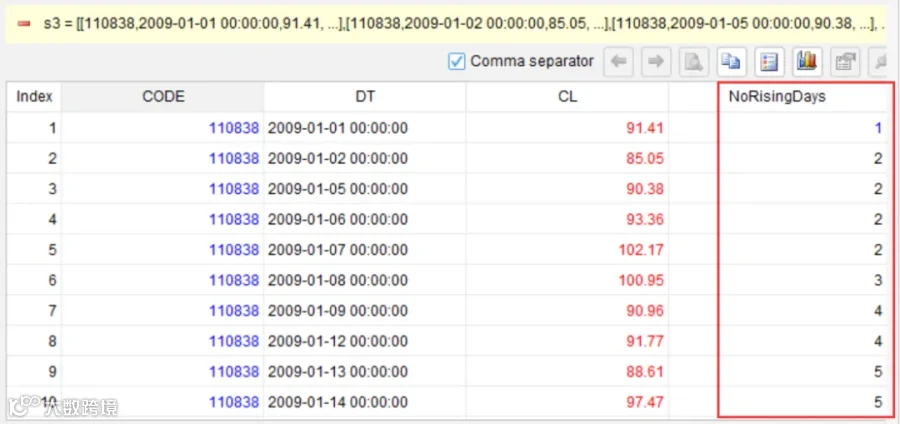Click the forward arrow toolbar icon
Screen dimensions: 900x424
pyautogui.click(x=655, y=62)
